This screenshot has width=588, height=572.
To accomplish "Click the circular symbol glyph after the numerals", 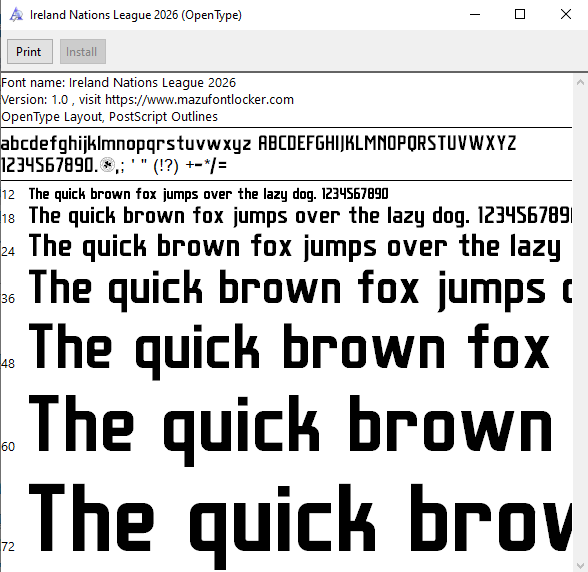I will [108, 165].
